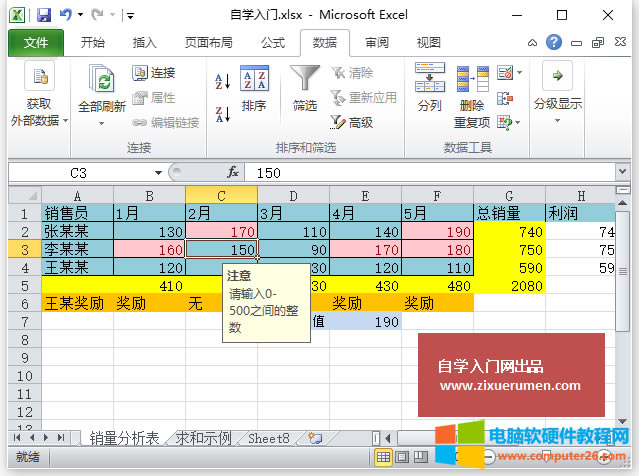Click the insert function fx icon

233,172
